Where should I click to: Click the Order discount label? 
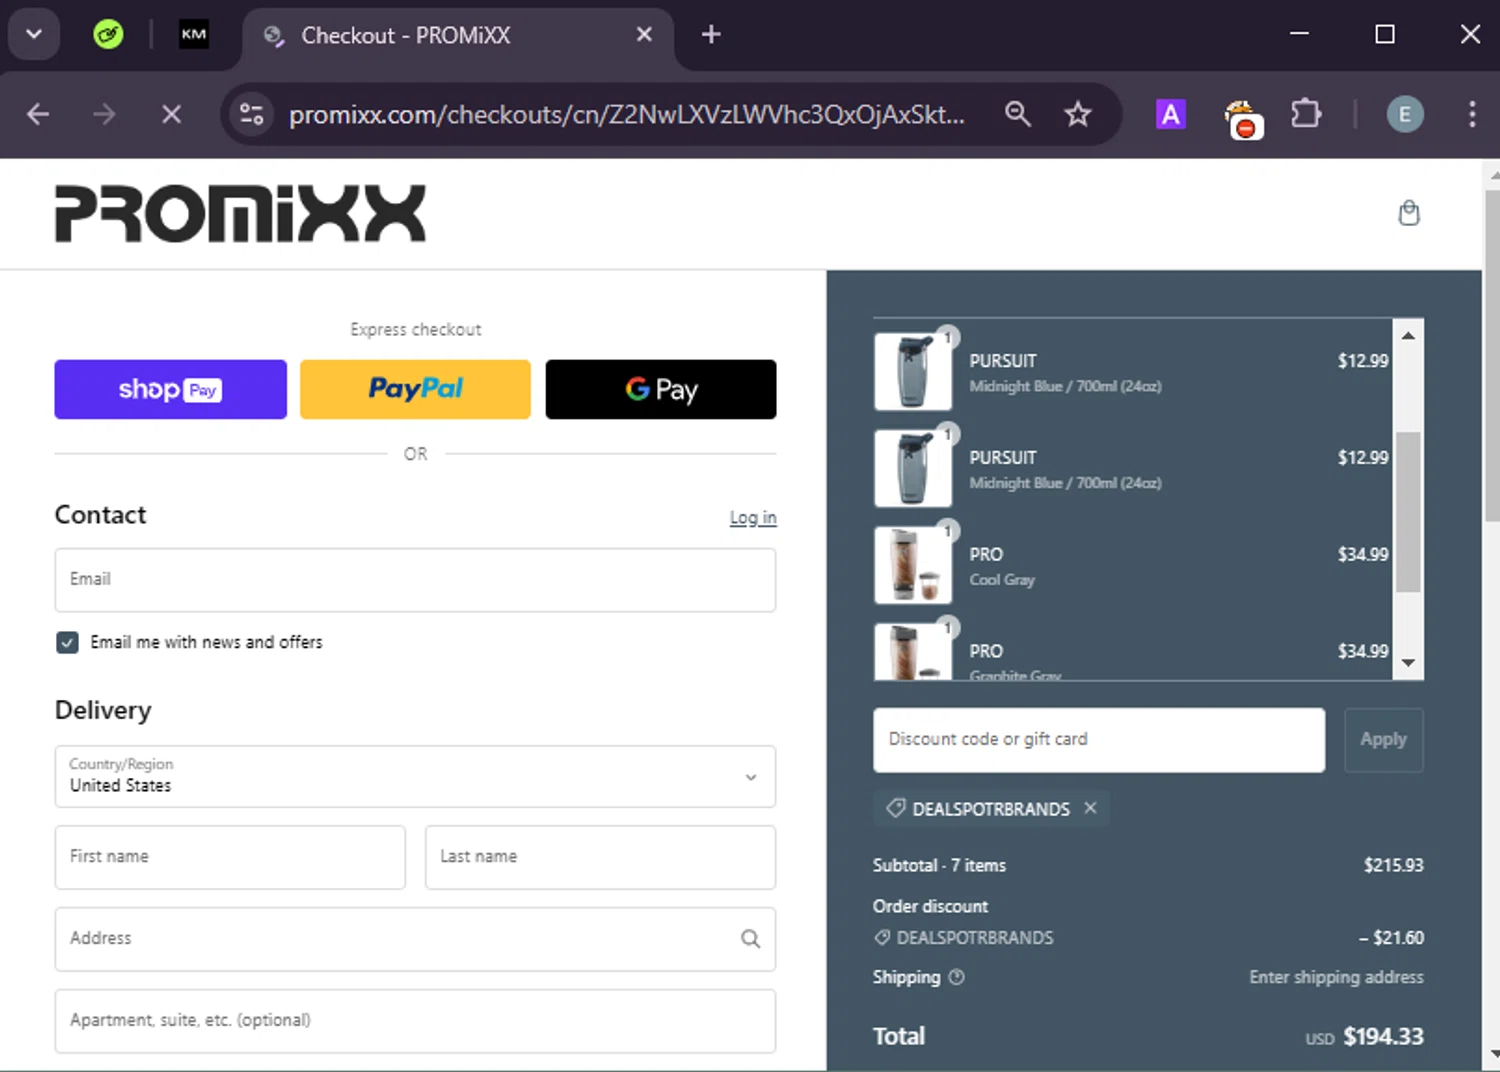[x=930, y=906]
